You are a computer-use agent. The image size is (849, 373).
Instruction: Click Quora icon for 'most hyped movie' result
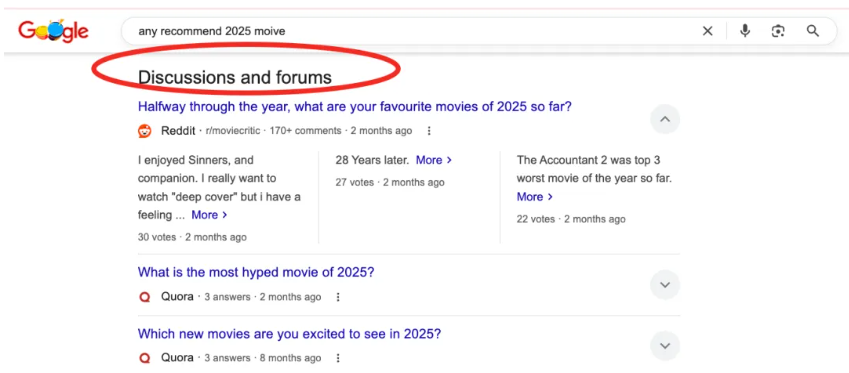[x=144, y=297]
